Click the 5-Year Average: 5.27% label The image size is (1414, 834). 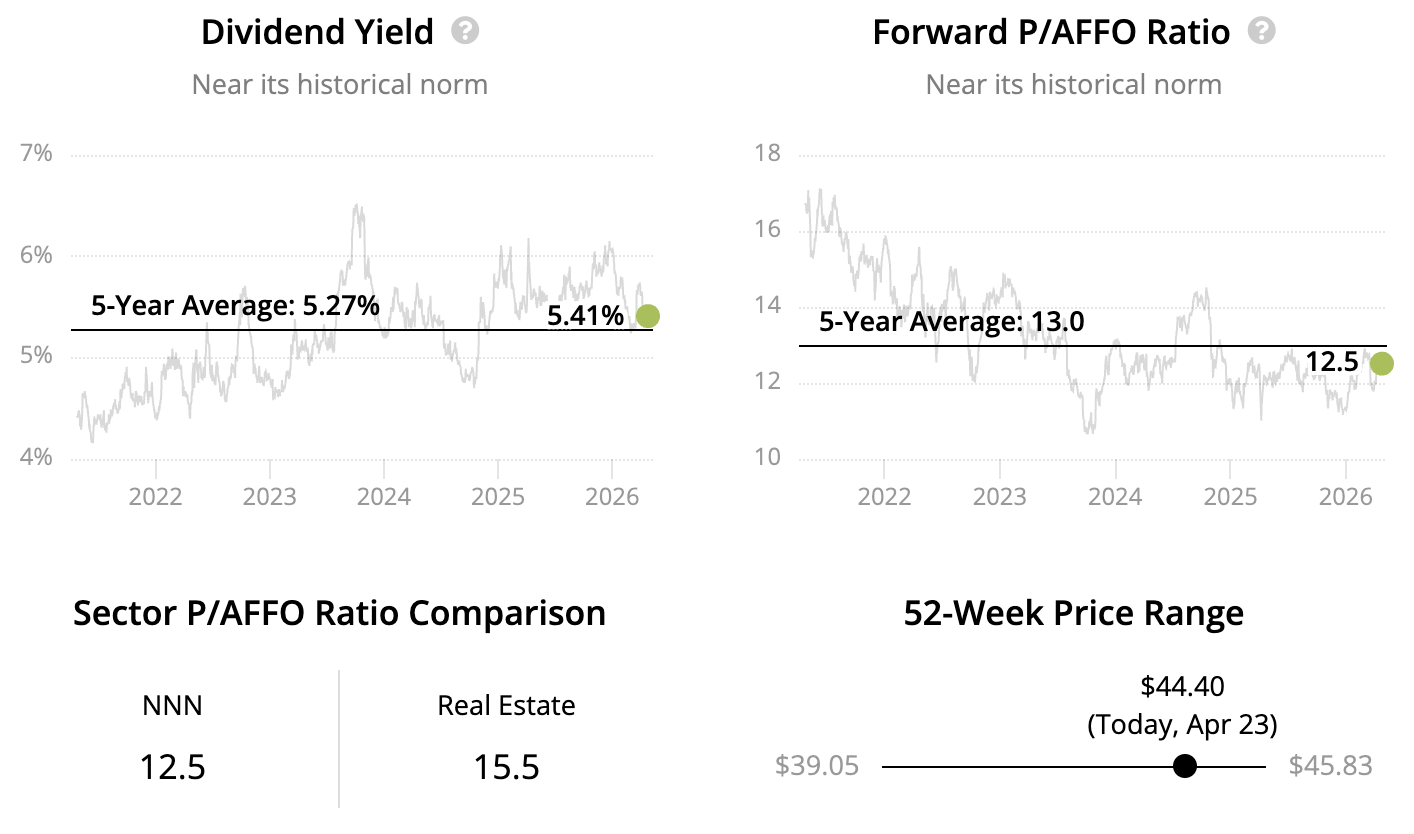(x=235, y=306)
